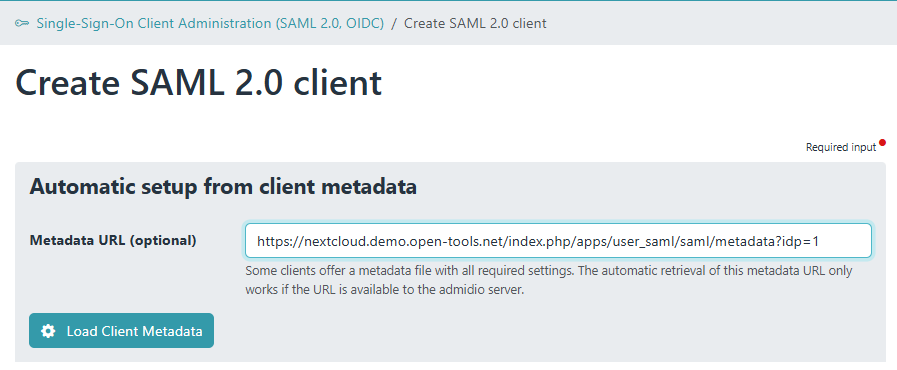The height and width of the screenshot is (370, 897).
Task: Click the Metadata URL (optional) label
Action: pyautogui.click(x=113, y=240)
